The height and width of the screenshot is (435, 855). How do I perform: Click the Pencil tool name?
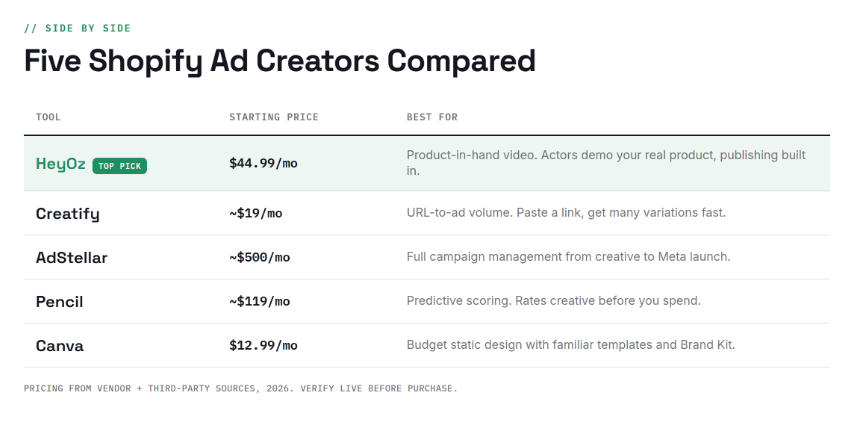coord(59,301)
